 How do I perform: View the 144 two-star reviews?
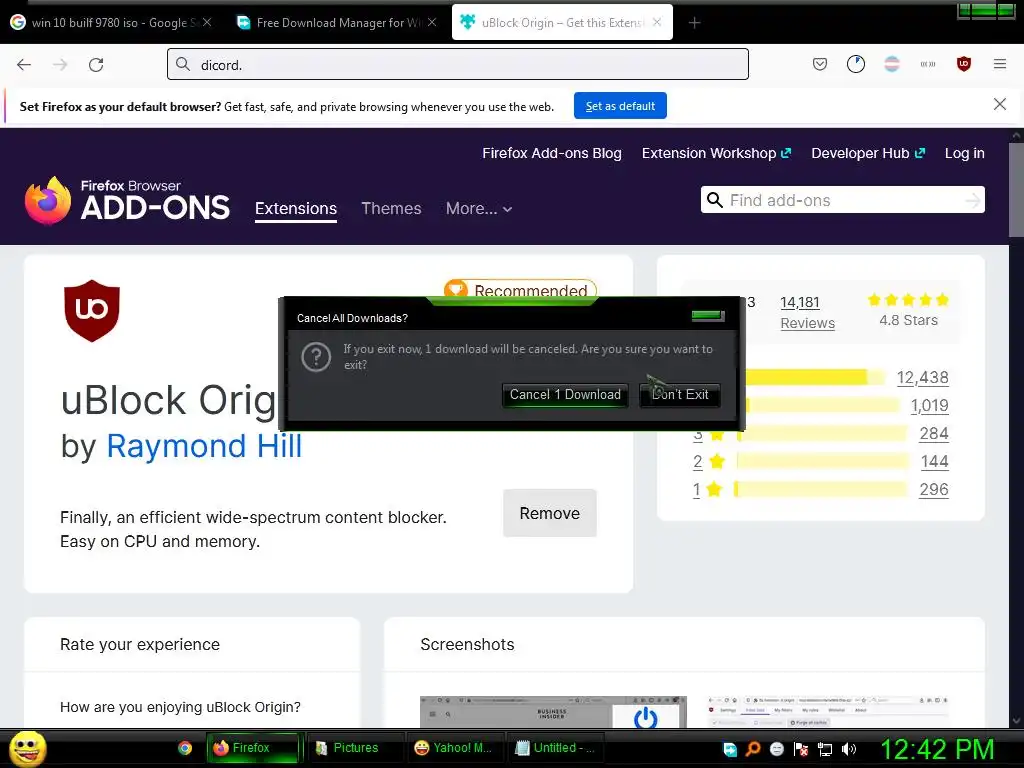click(x=934, y=462)
